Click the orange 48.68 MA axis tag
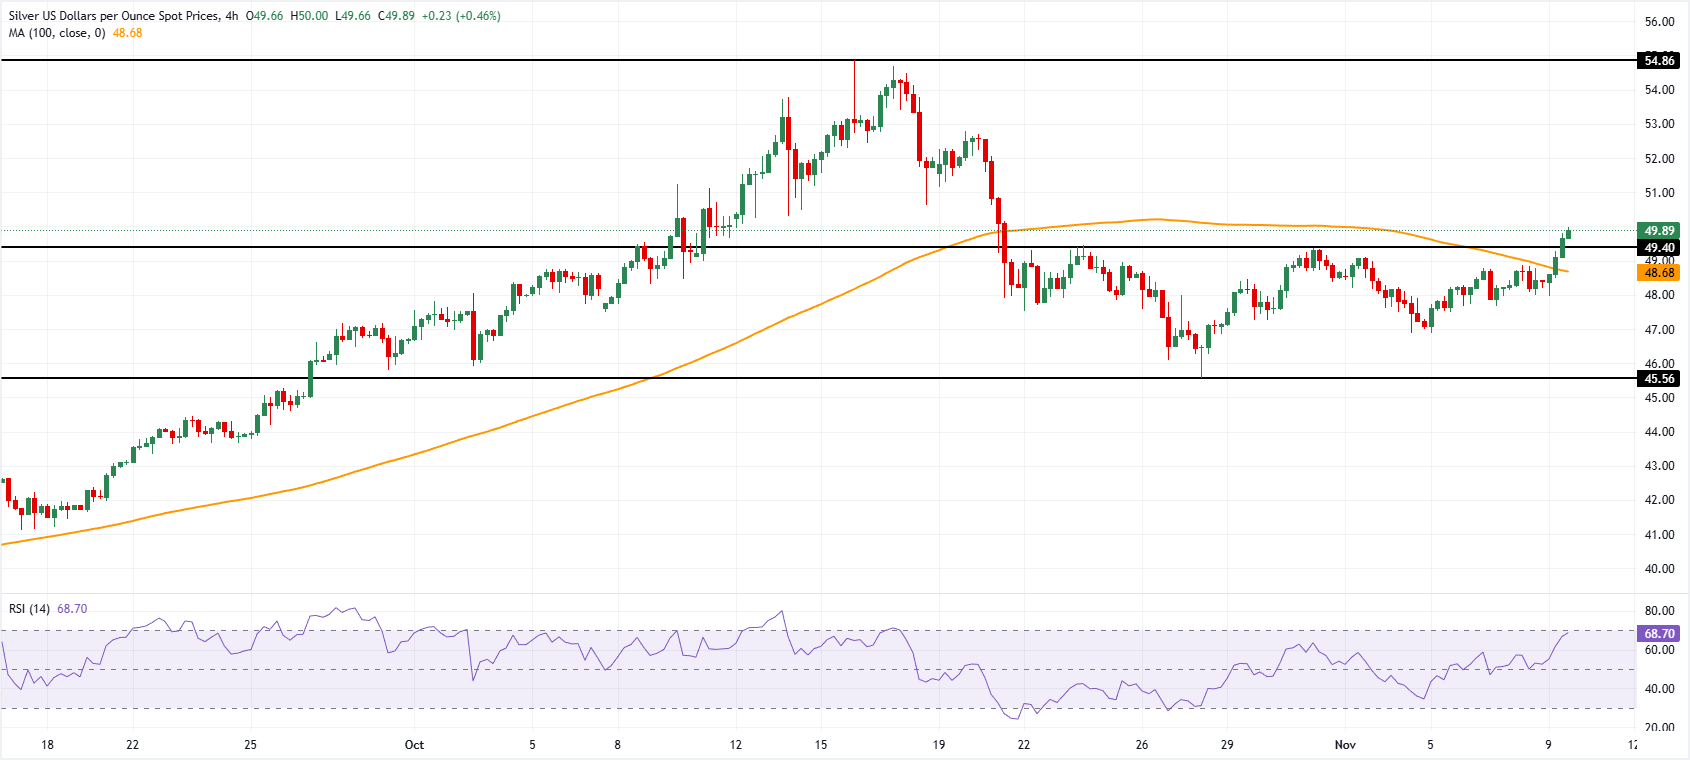1690x760 pixels. [1659, 273]
